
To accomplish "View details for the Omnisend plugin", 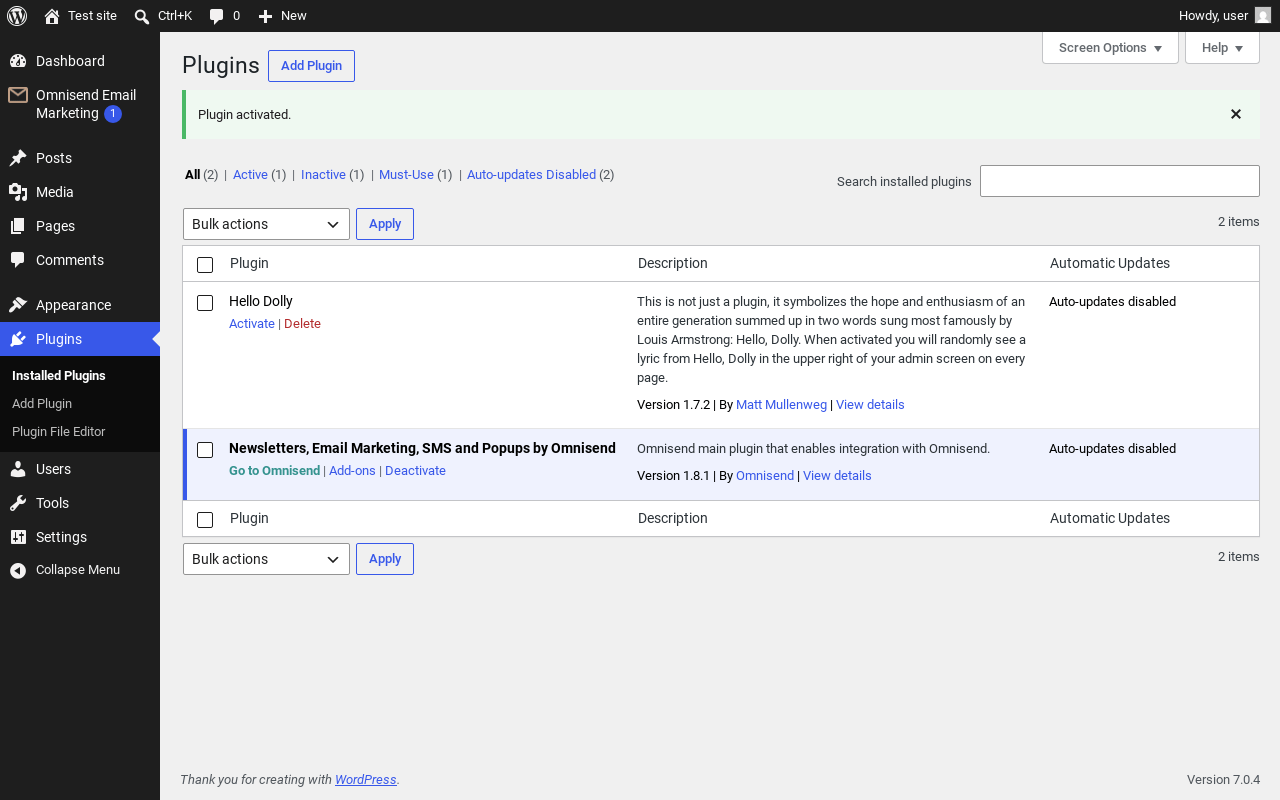I will (837, 476).
